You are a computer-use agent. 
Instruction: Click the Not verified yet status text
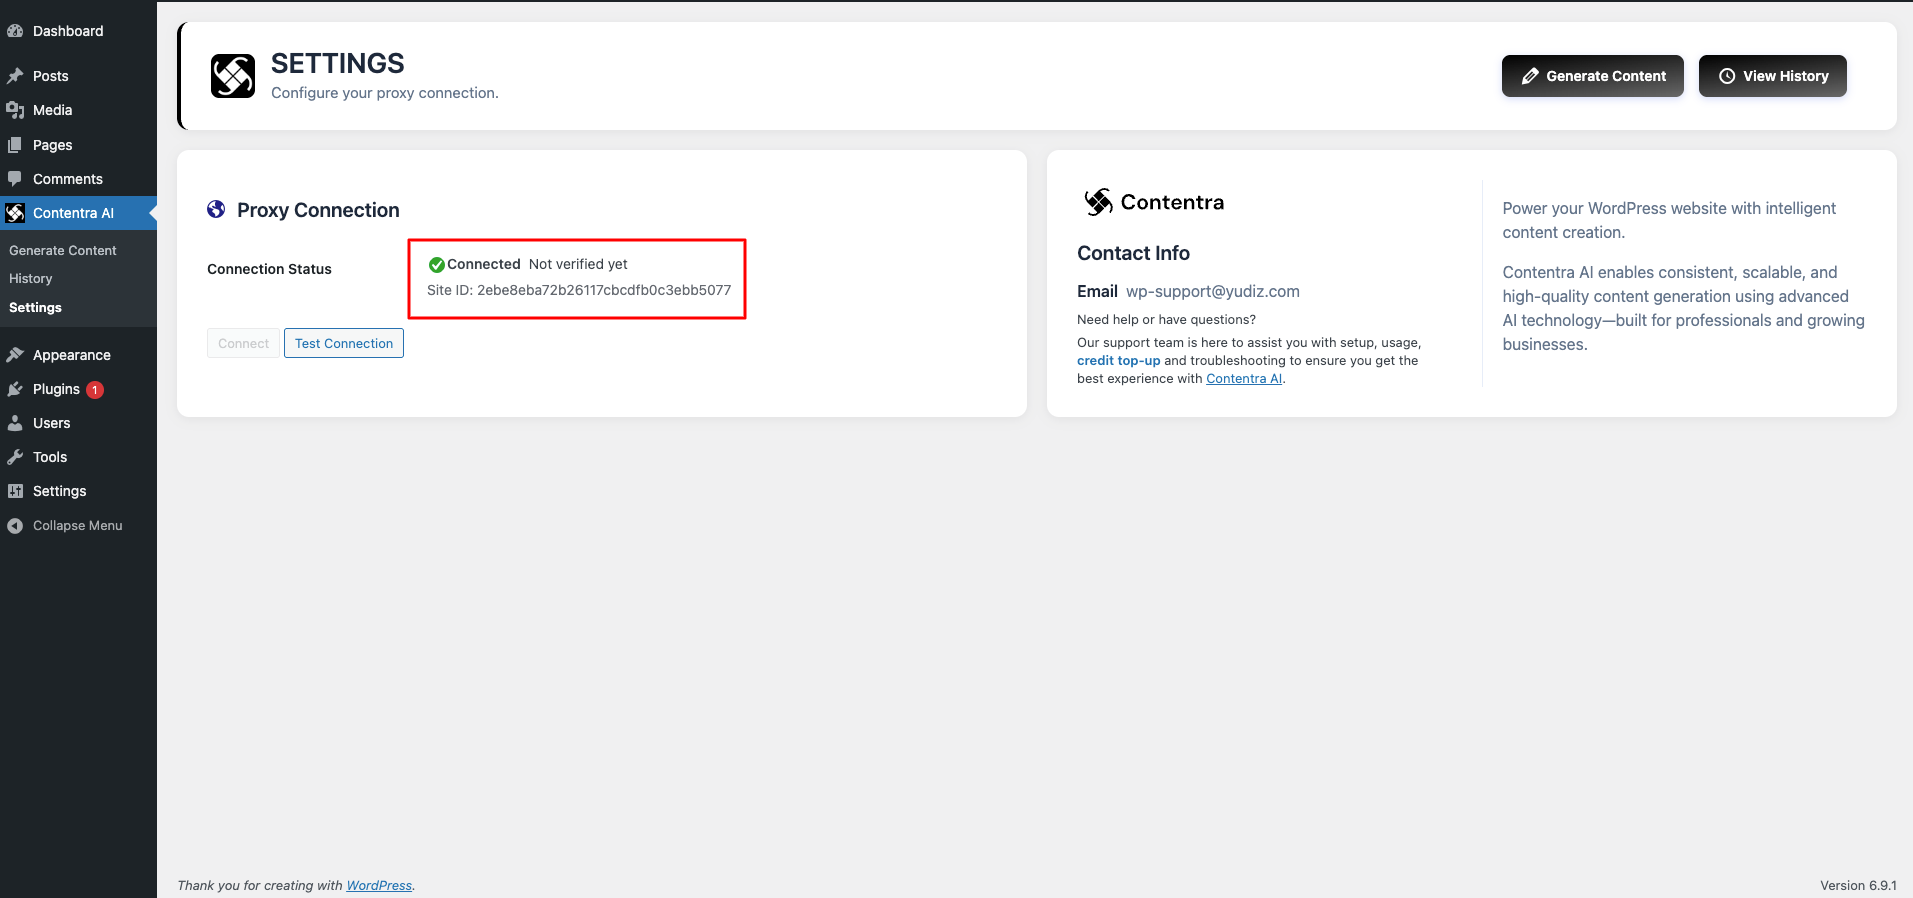pos(578,264)
